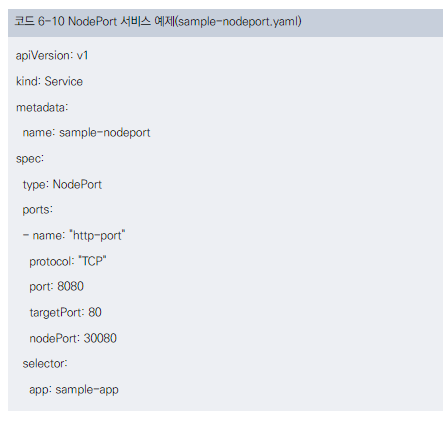Click the port: 8080 line
The height and width of the screenshot is (428, 443).
pyautogui.click(x=56, y=287)
